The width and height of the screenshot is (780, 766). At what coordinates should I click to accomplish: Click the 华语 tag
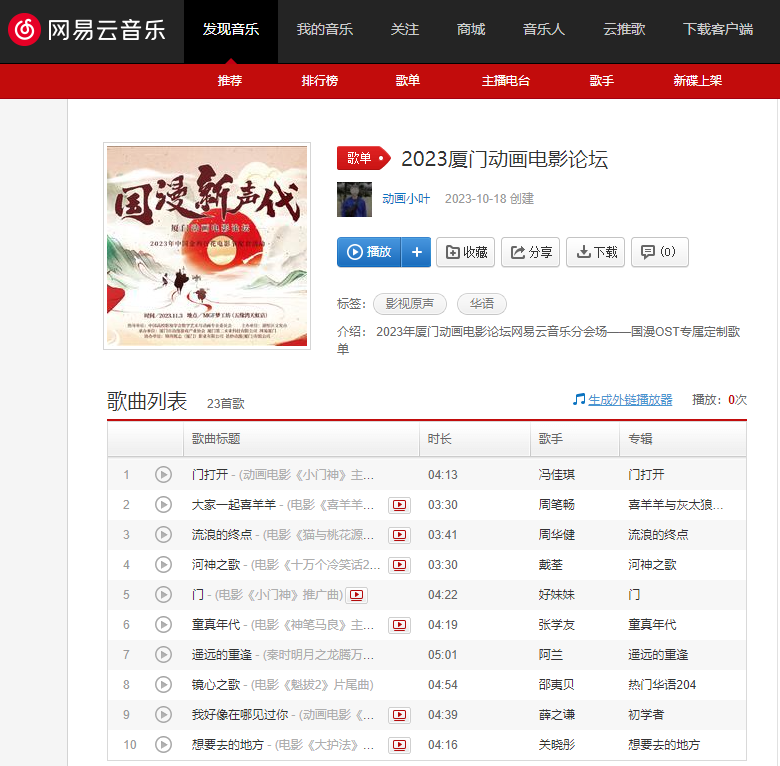pyautogui.click(x=482, y=304)
